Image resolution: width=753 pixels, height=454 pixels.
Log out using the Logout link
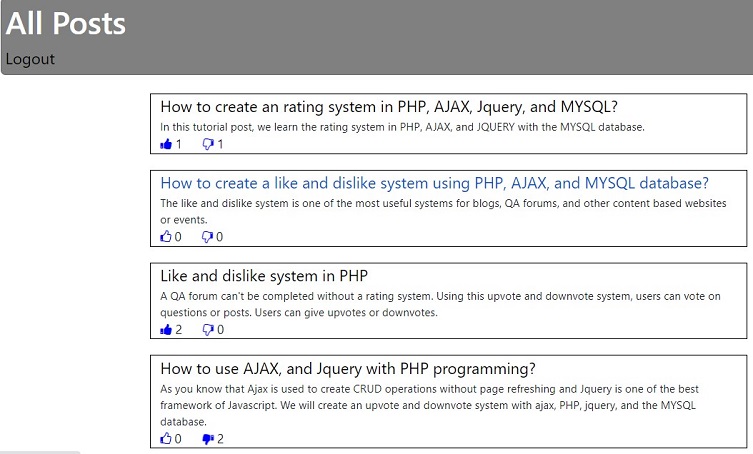pyautogui.click(x=30, y=59)
